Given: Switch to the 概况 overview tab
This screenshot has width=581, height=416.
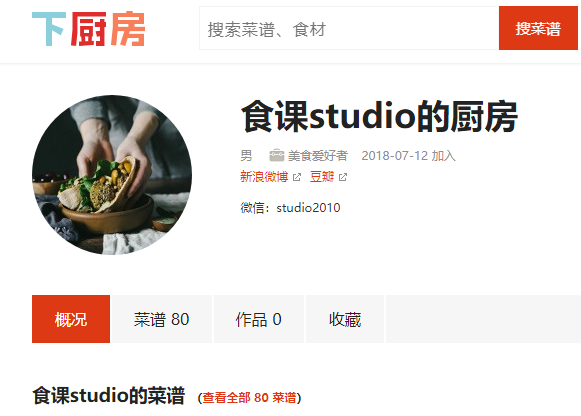Looking at the screenshot, I should (x=71, y=319).
